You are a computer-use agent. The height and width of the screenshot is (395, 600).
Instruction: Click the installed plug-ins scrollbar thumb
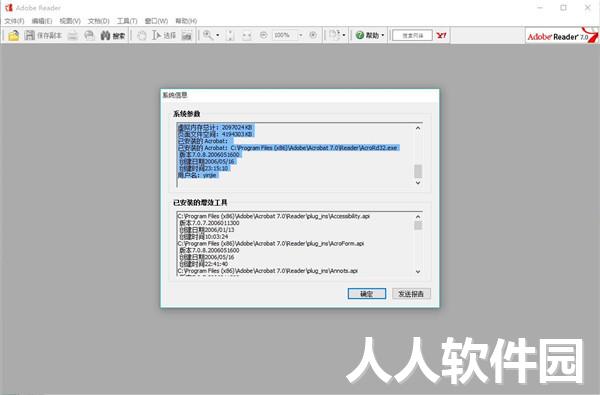(418, 225)
